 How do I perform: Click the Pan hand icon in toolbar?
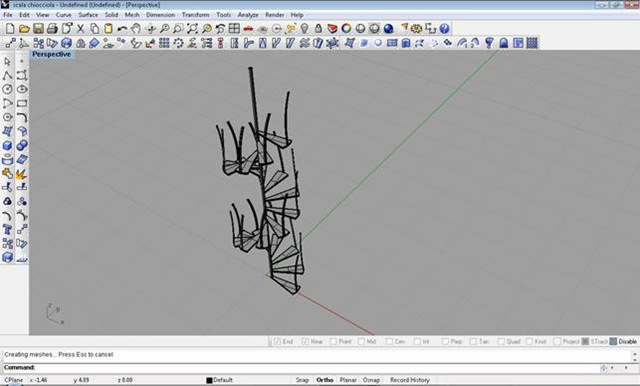point(136,29)
